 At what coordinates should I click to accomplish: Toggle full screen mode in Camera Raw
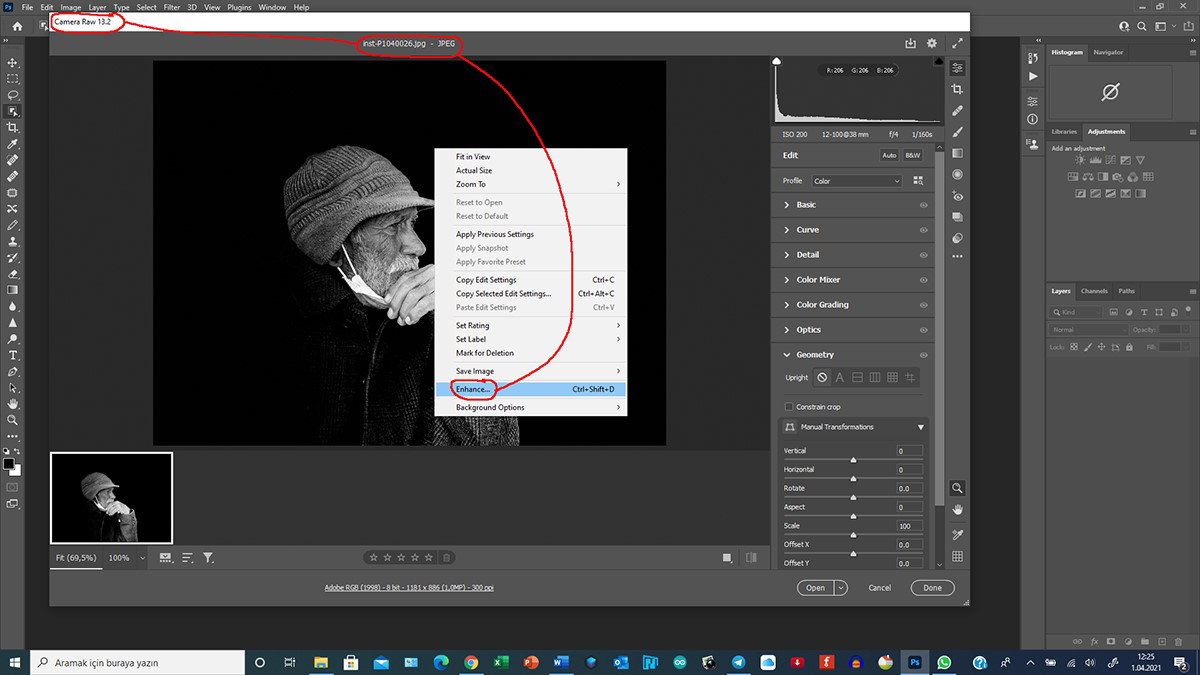pos(958,44)
